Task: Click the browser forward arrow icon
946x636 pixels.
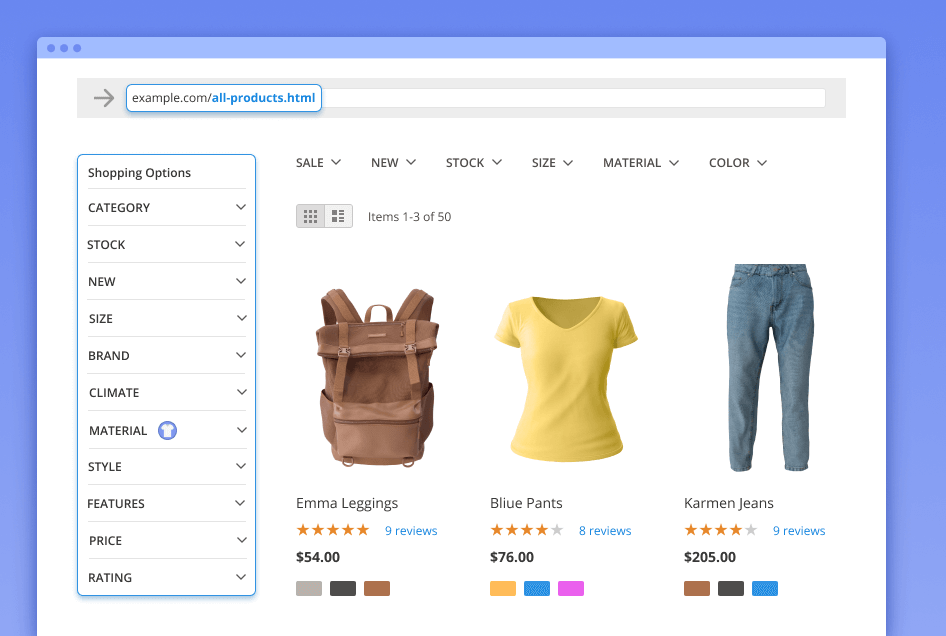Action: coord(104,98)
